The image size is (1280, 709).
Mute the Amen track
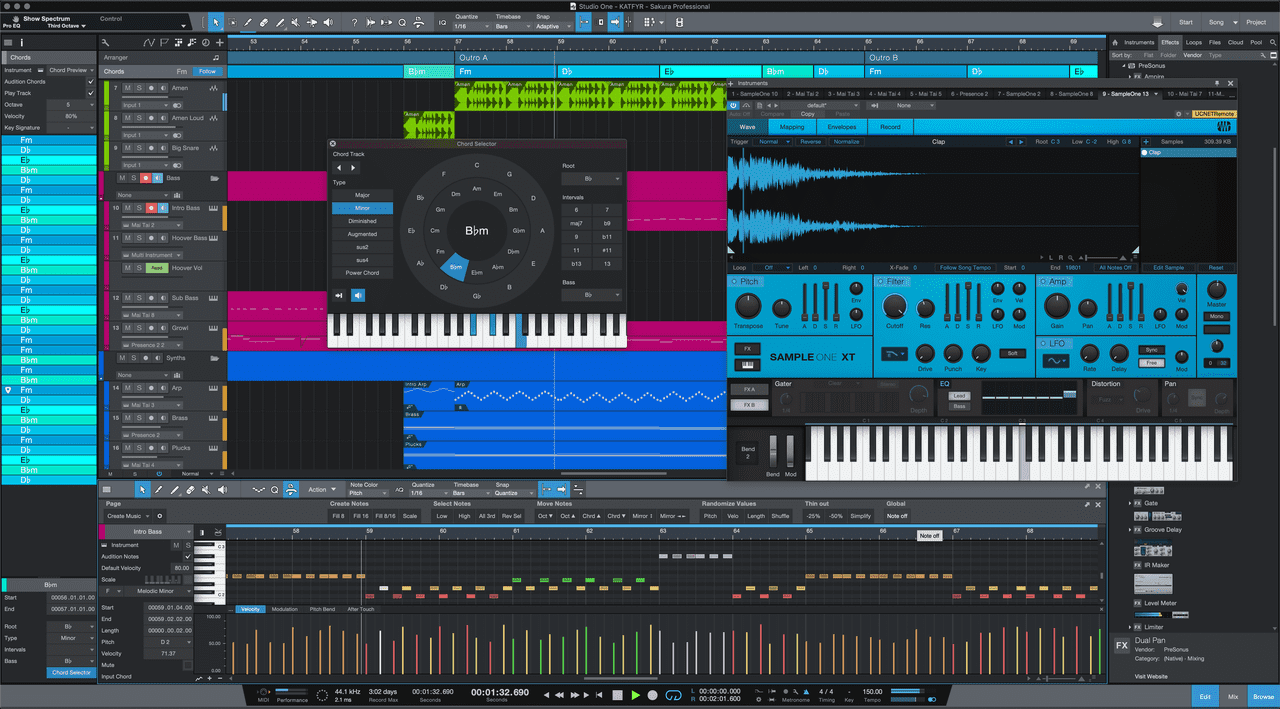click(128, 88)
